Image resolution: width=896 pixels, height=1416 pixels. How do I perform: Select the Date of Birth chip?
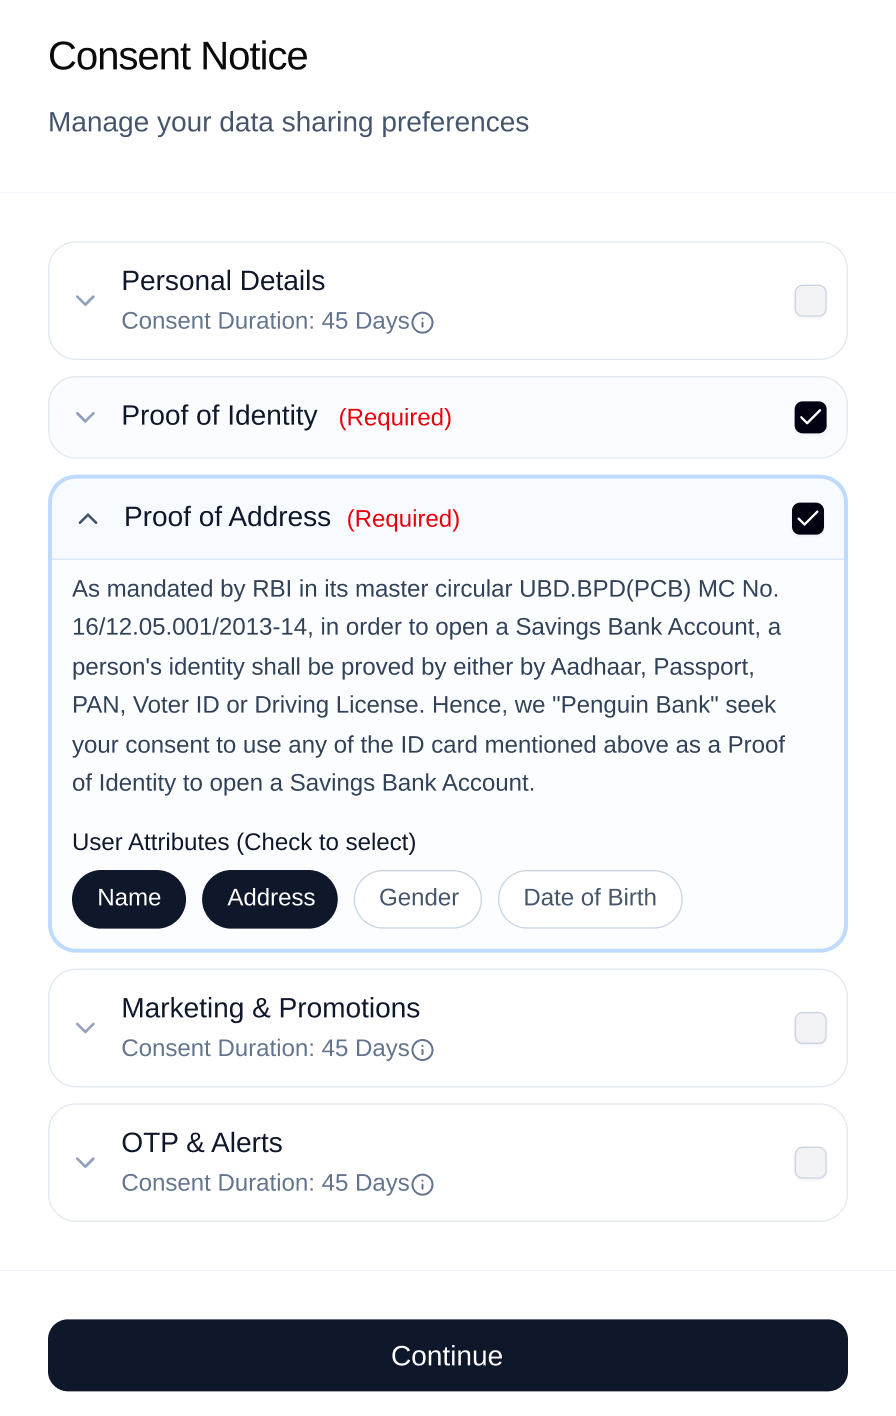(590, 898)
